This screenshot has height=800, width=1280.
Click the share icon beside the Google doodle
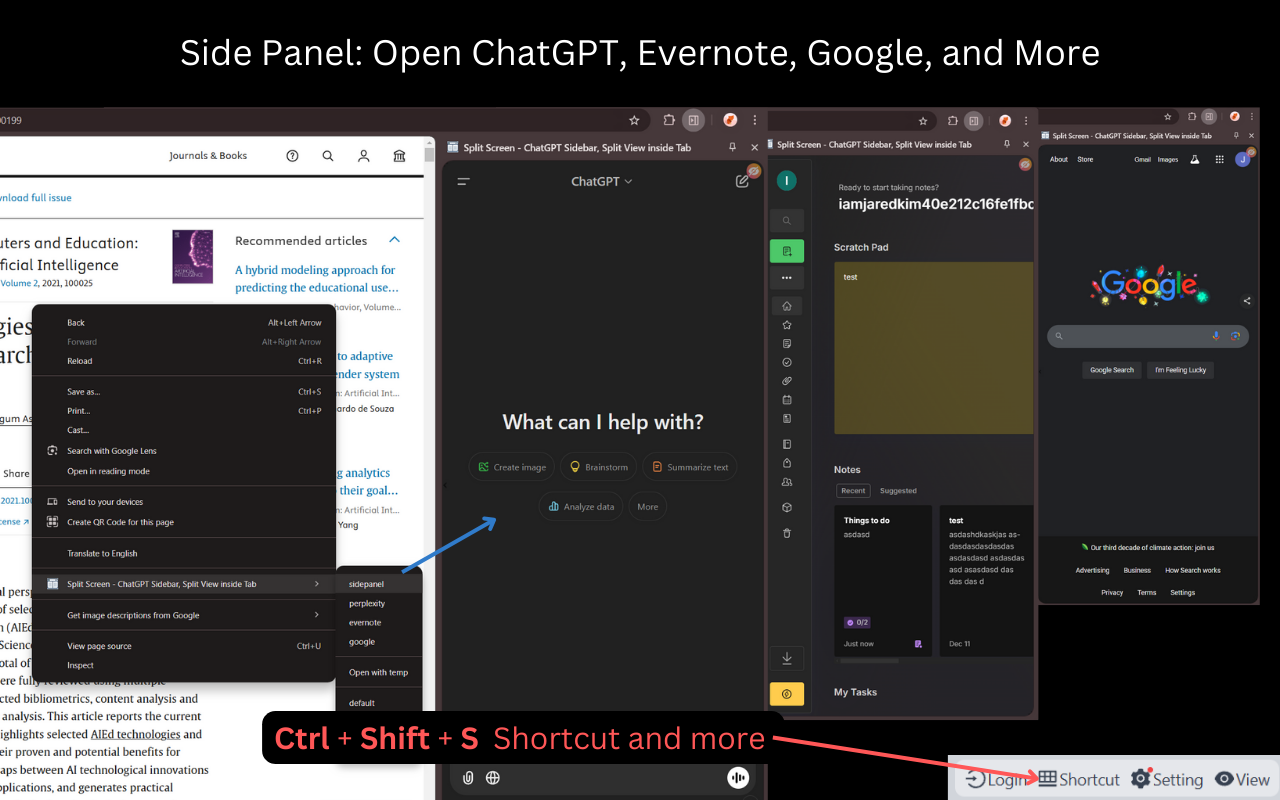(1247, 300)
